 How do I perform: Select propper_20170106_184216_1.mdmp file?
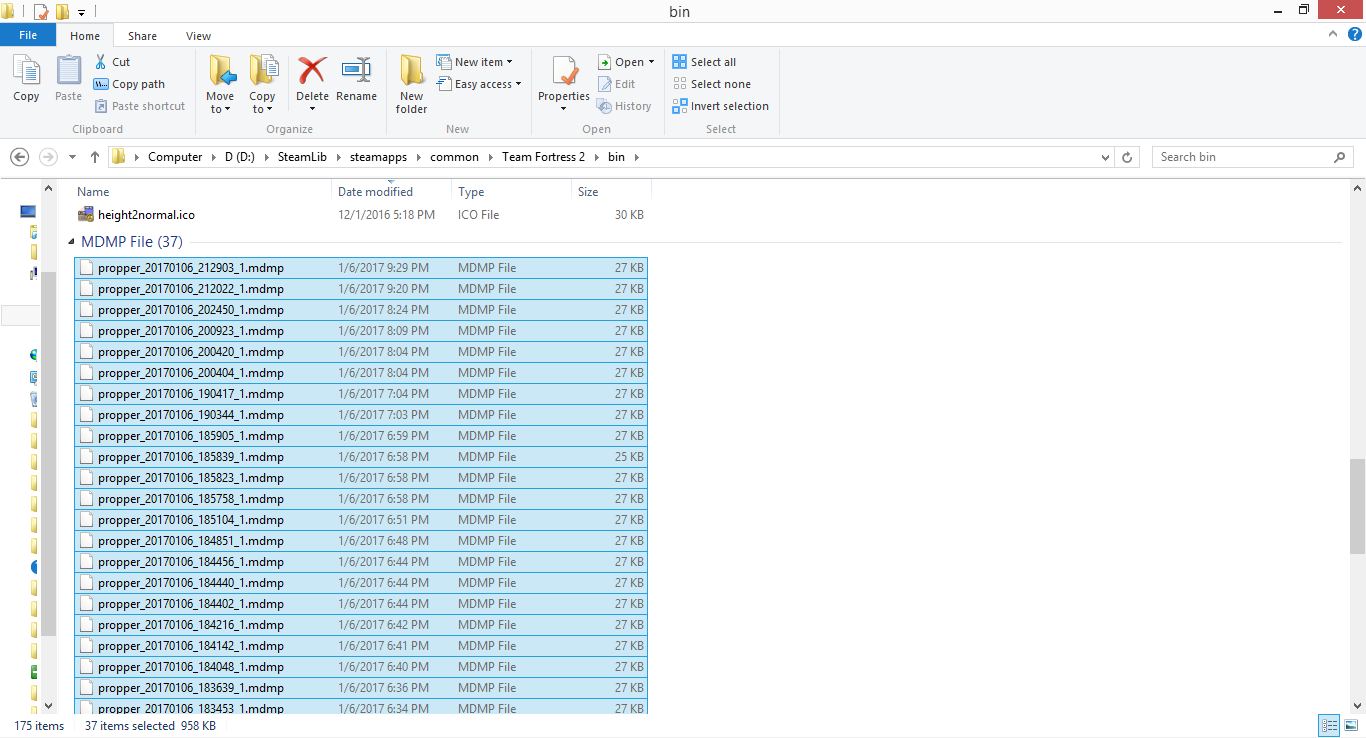[361, 625]
